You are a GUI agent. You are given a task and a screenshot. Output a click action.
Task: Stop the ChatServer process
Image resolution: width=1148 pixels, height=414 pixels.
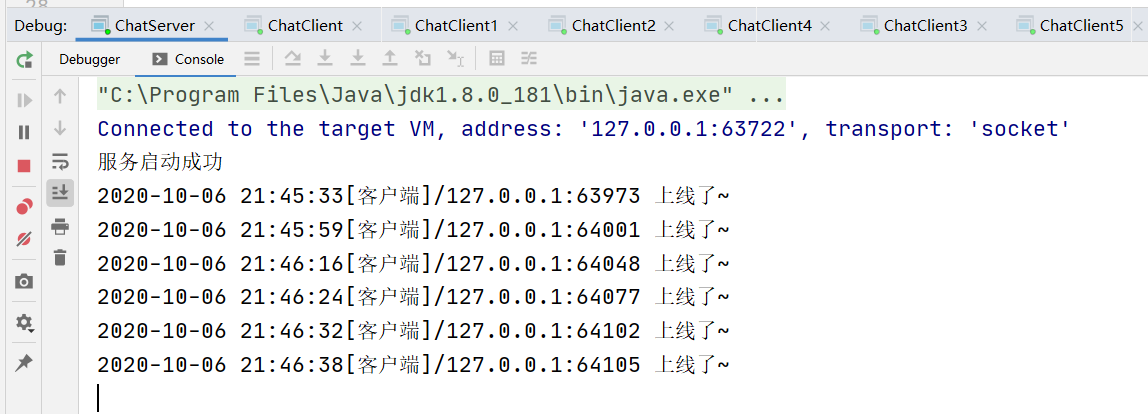pyautogui.click(x=24, y=166)
